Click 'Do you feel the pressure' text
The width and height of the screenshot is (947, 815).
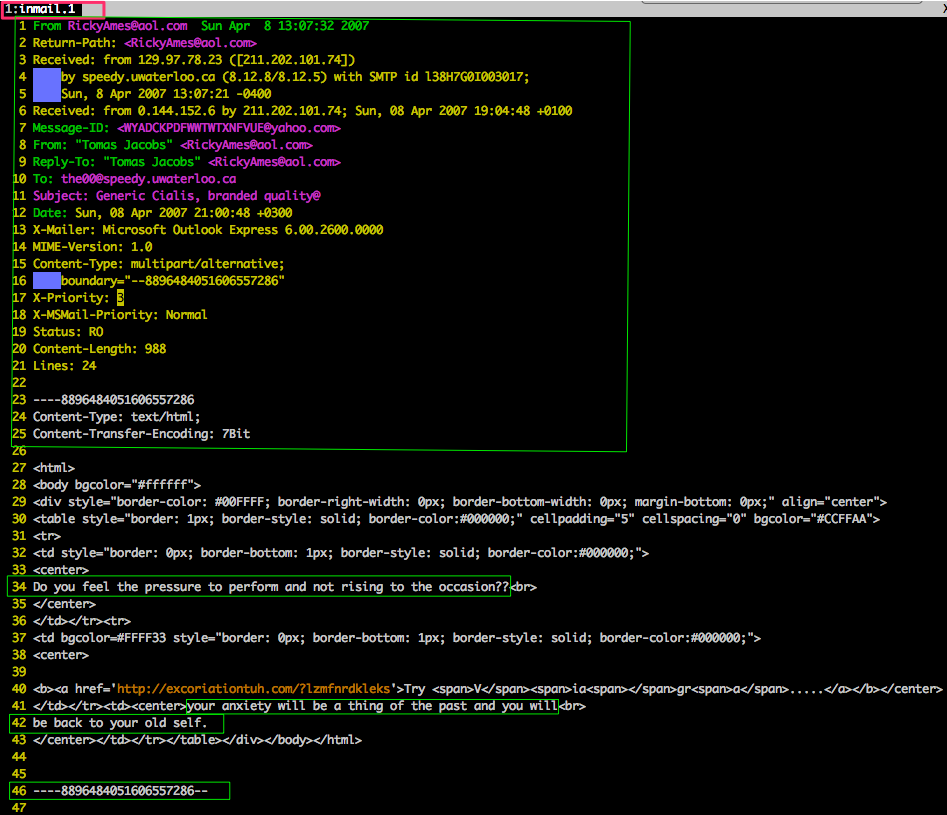pyautogui.click(x=271, y=587)
